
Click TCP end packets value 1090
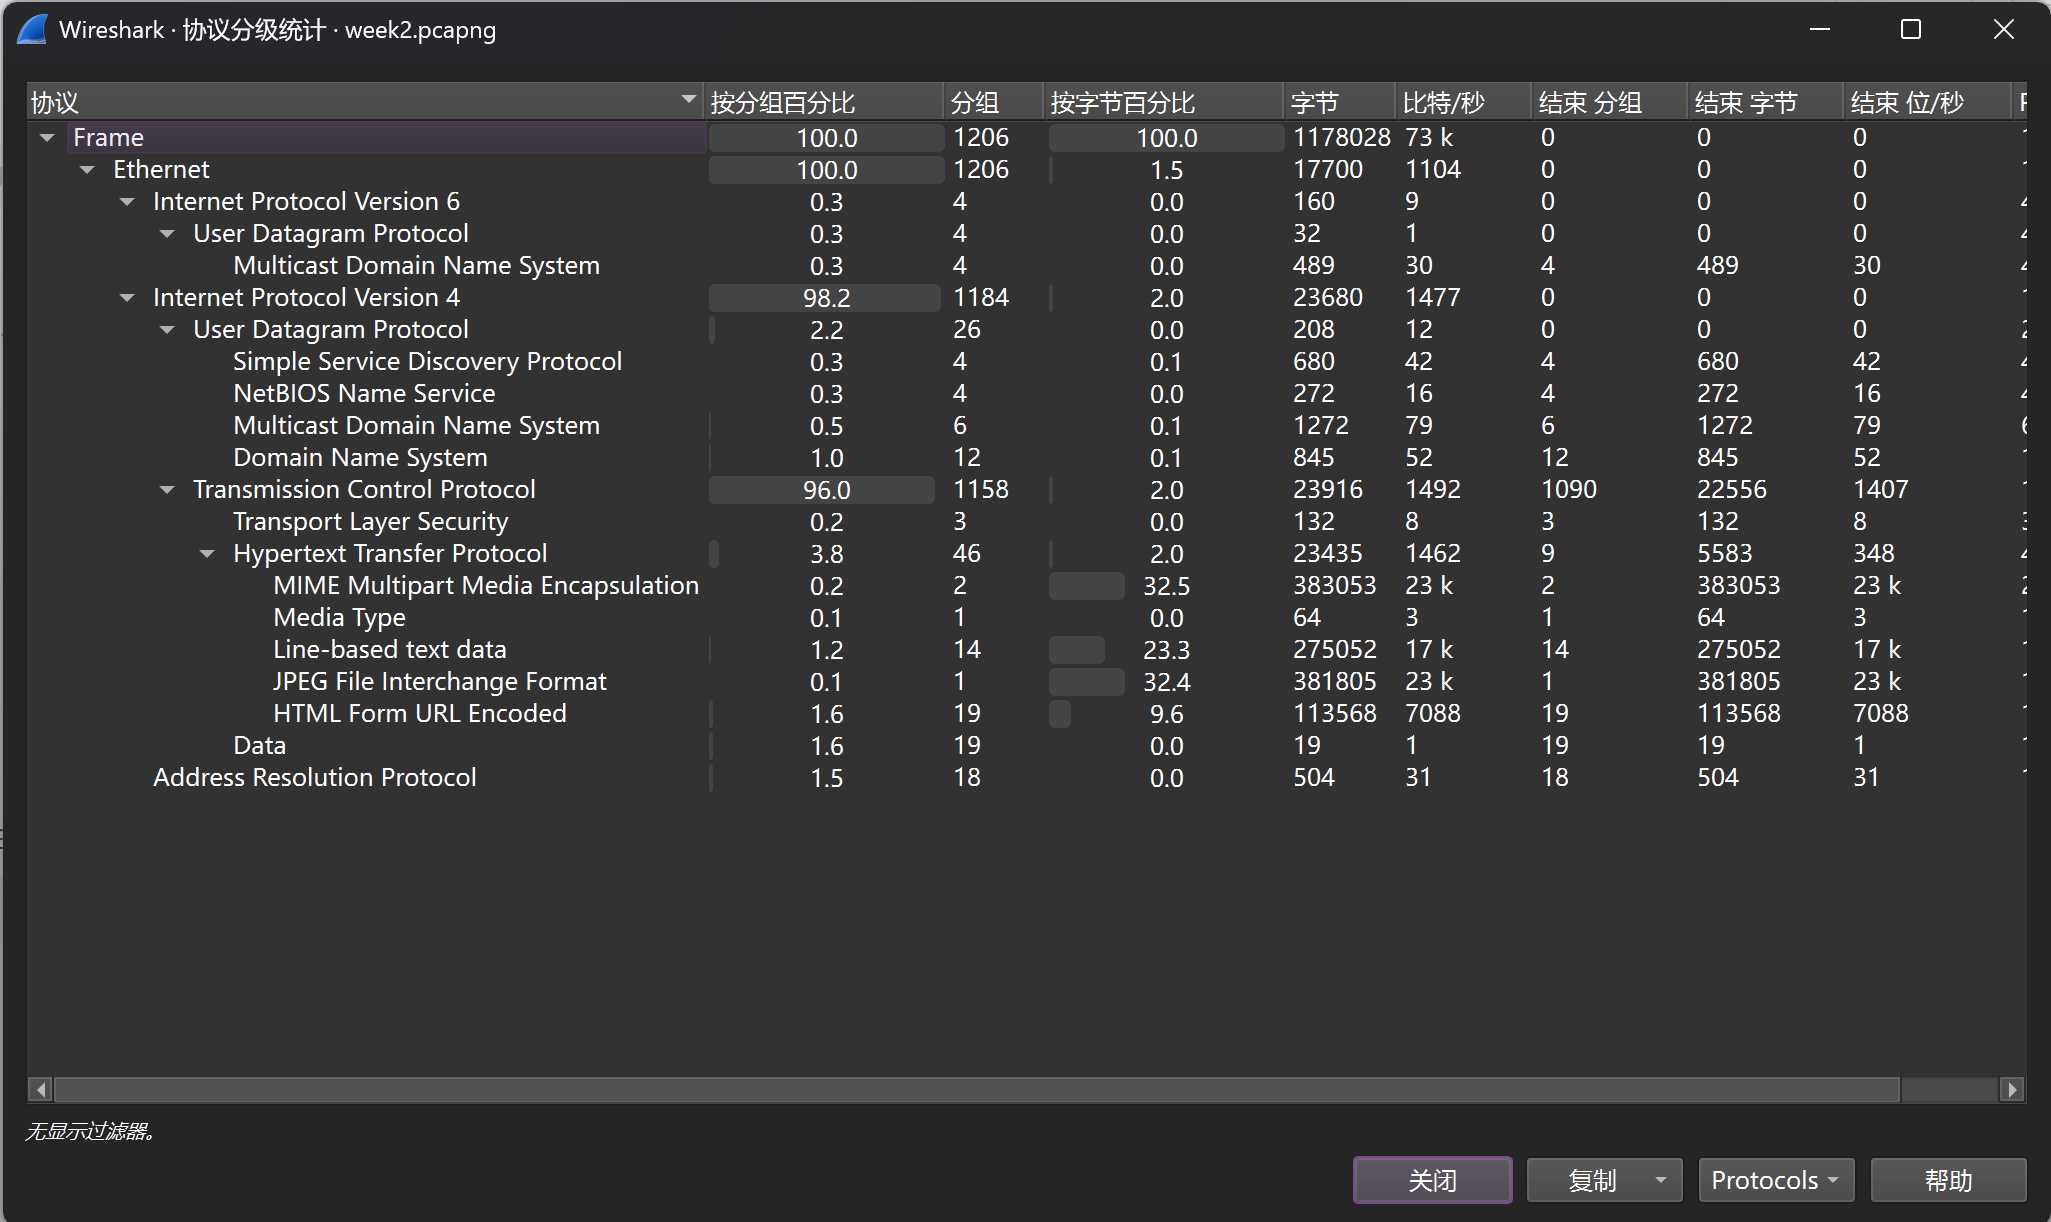tap(1569, 490)
